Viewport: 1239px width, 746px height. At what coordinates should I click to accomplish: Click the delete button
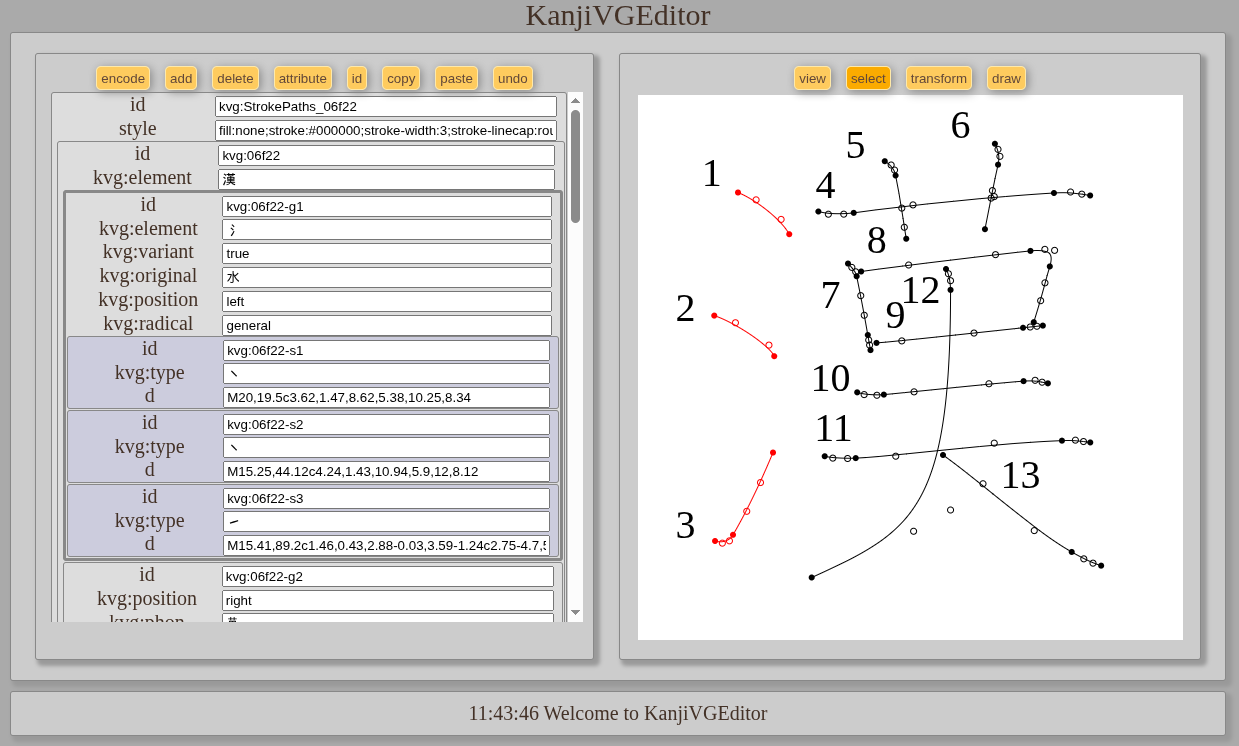tap(235, 78)
